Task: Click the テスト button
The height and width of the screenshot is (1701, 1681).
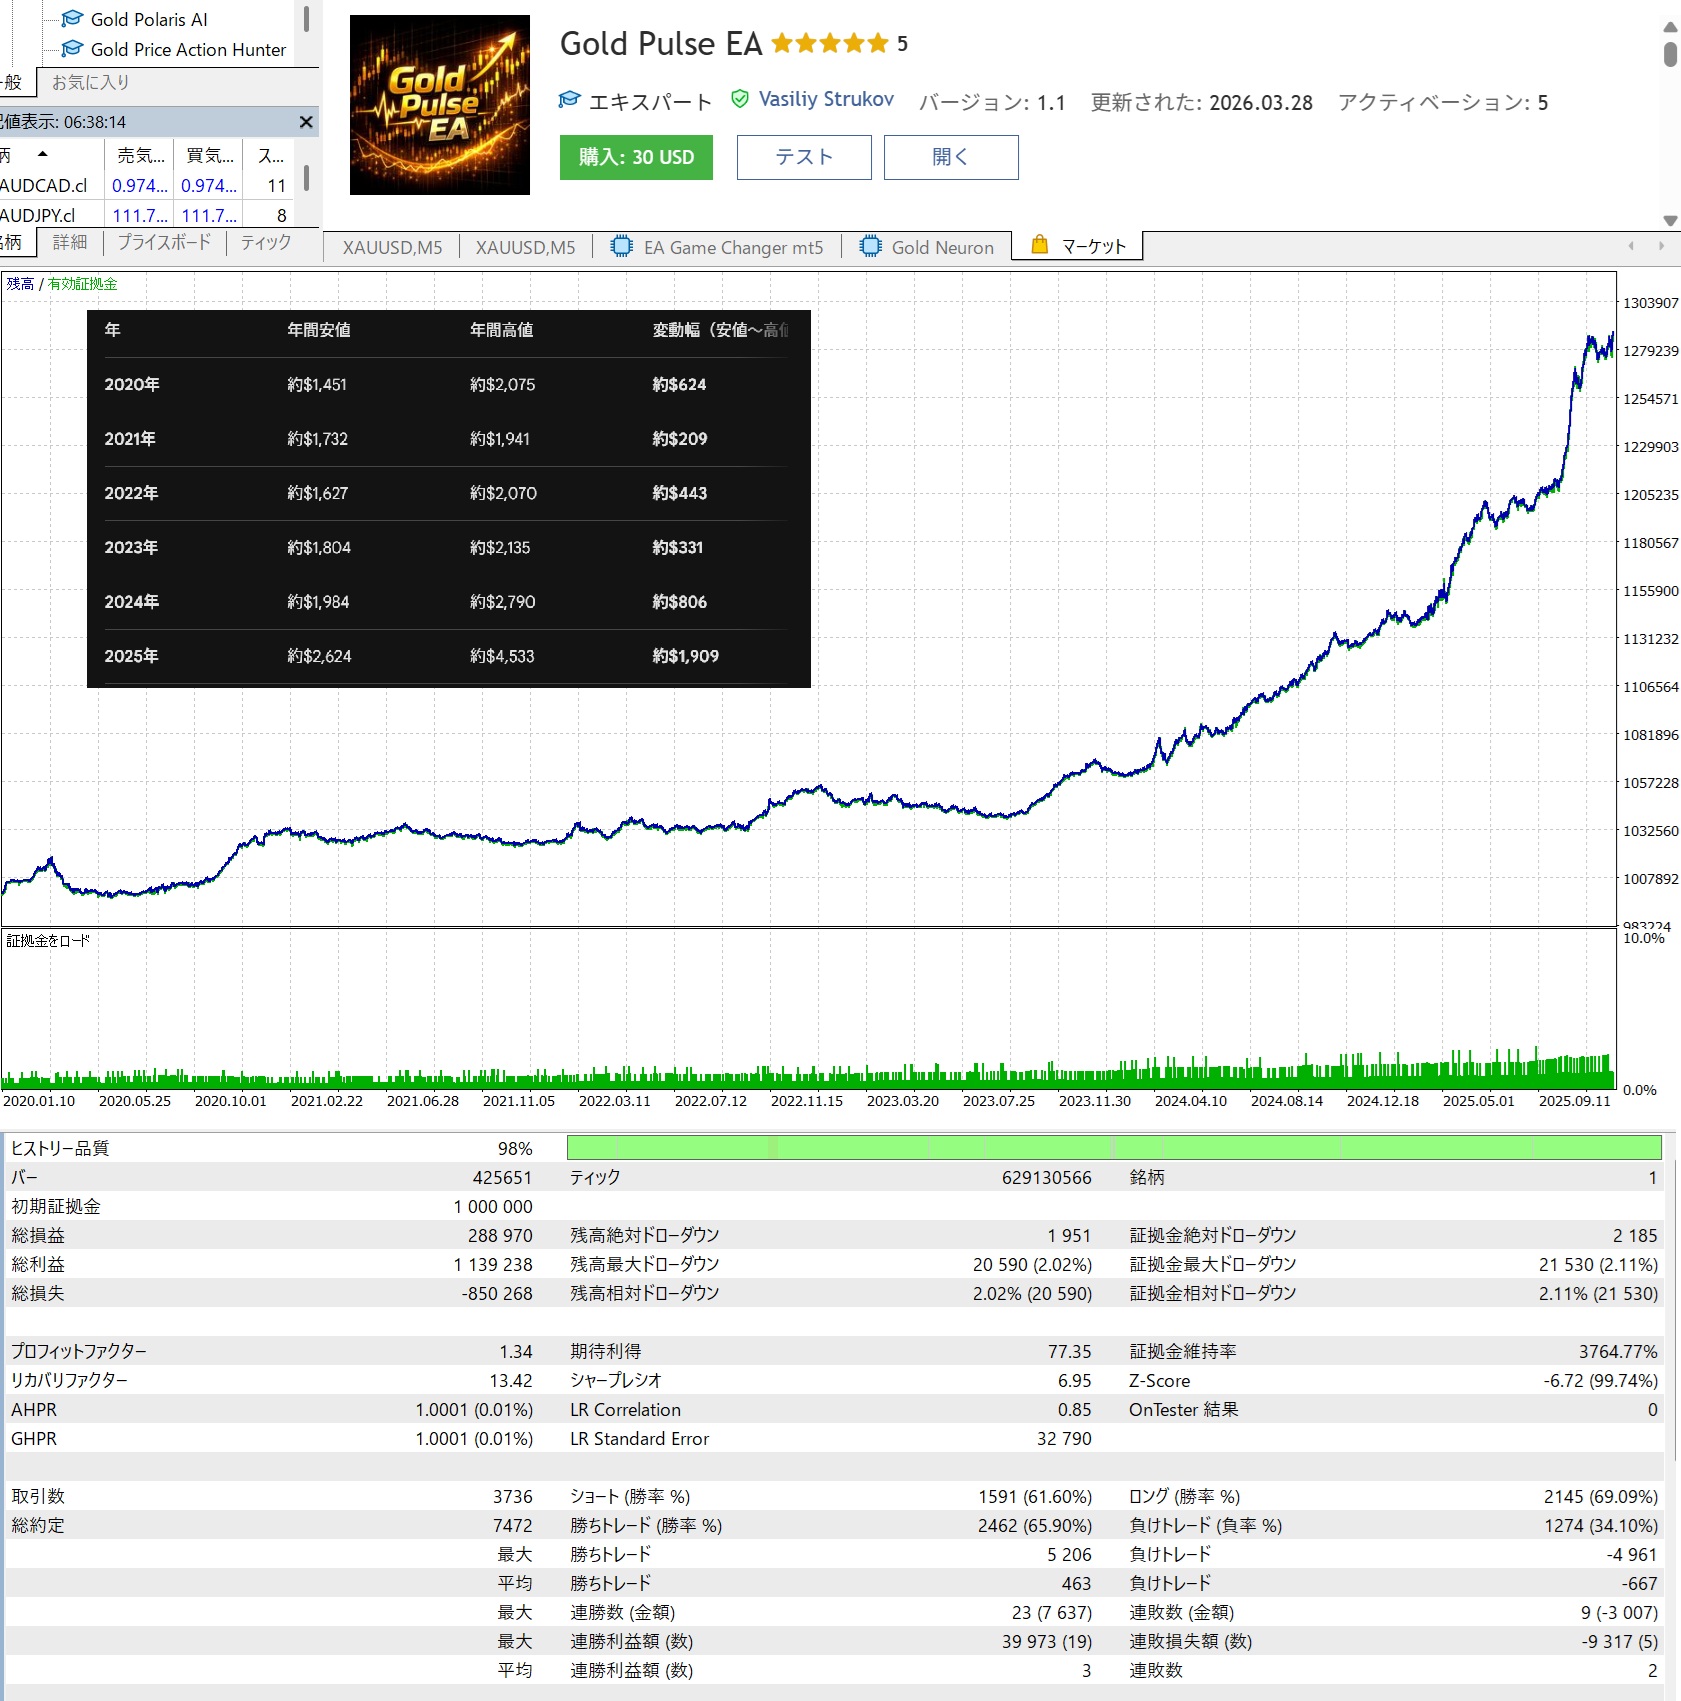Action: point(804,157)
